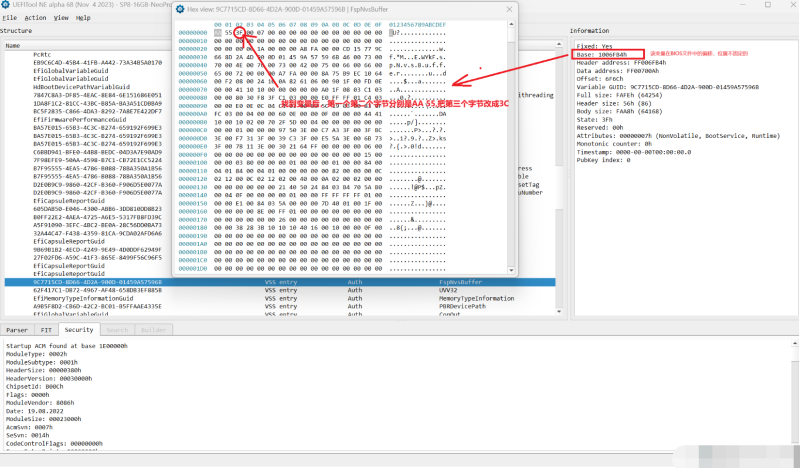Image resolution: width=800 pixels, height=468 pixels.
Task: Click the UEFITool application icon in title bar
Action: coord(5,5)
